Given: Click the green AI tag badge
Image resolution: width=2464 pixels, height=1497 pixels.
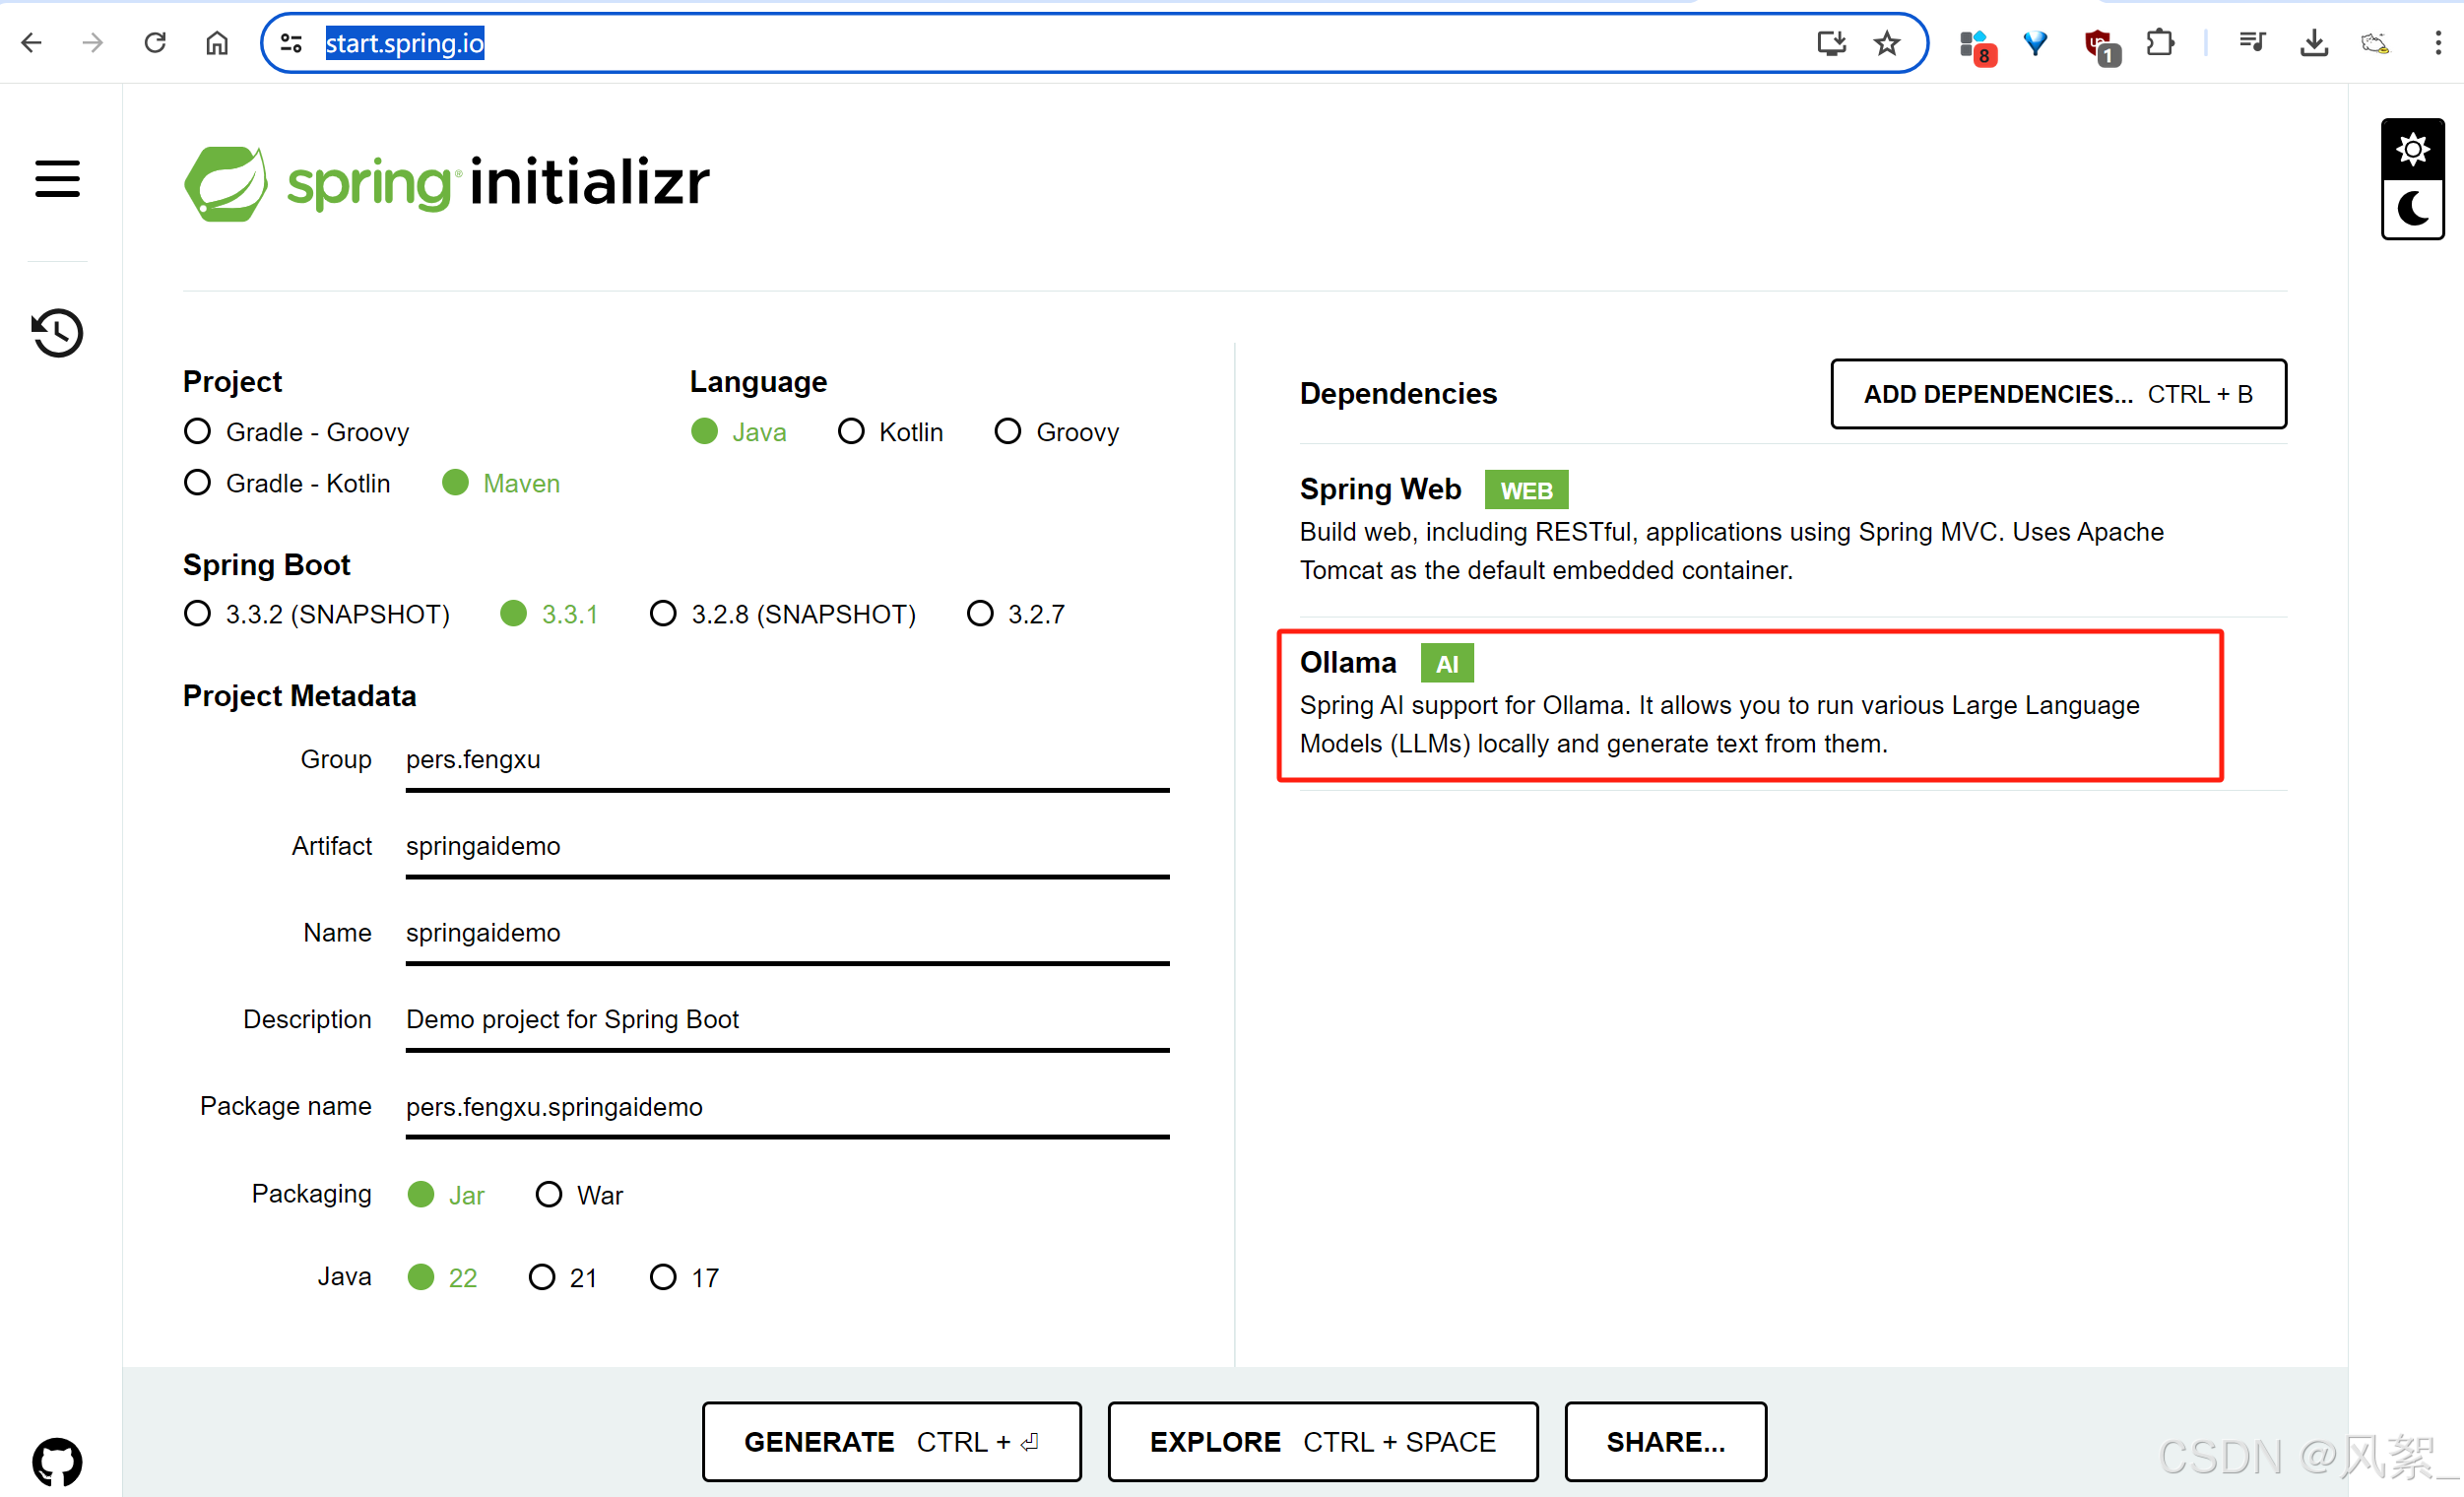Looking at the screenshot, I should coord(1447,663).
